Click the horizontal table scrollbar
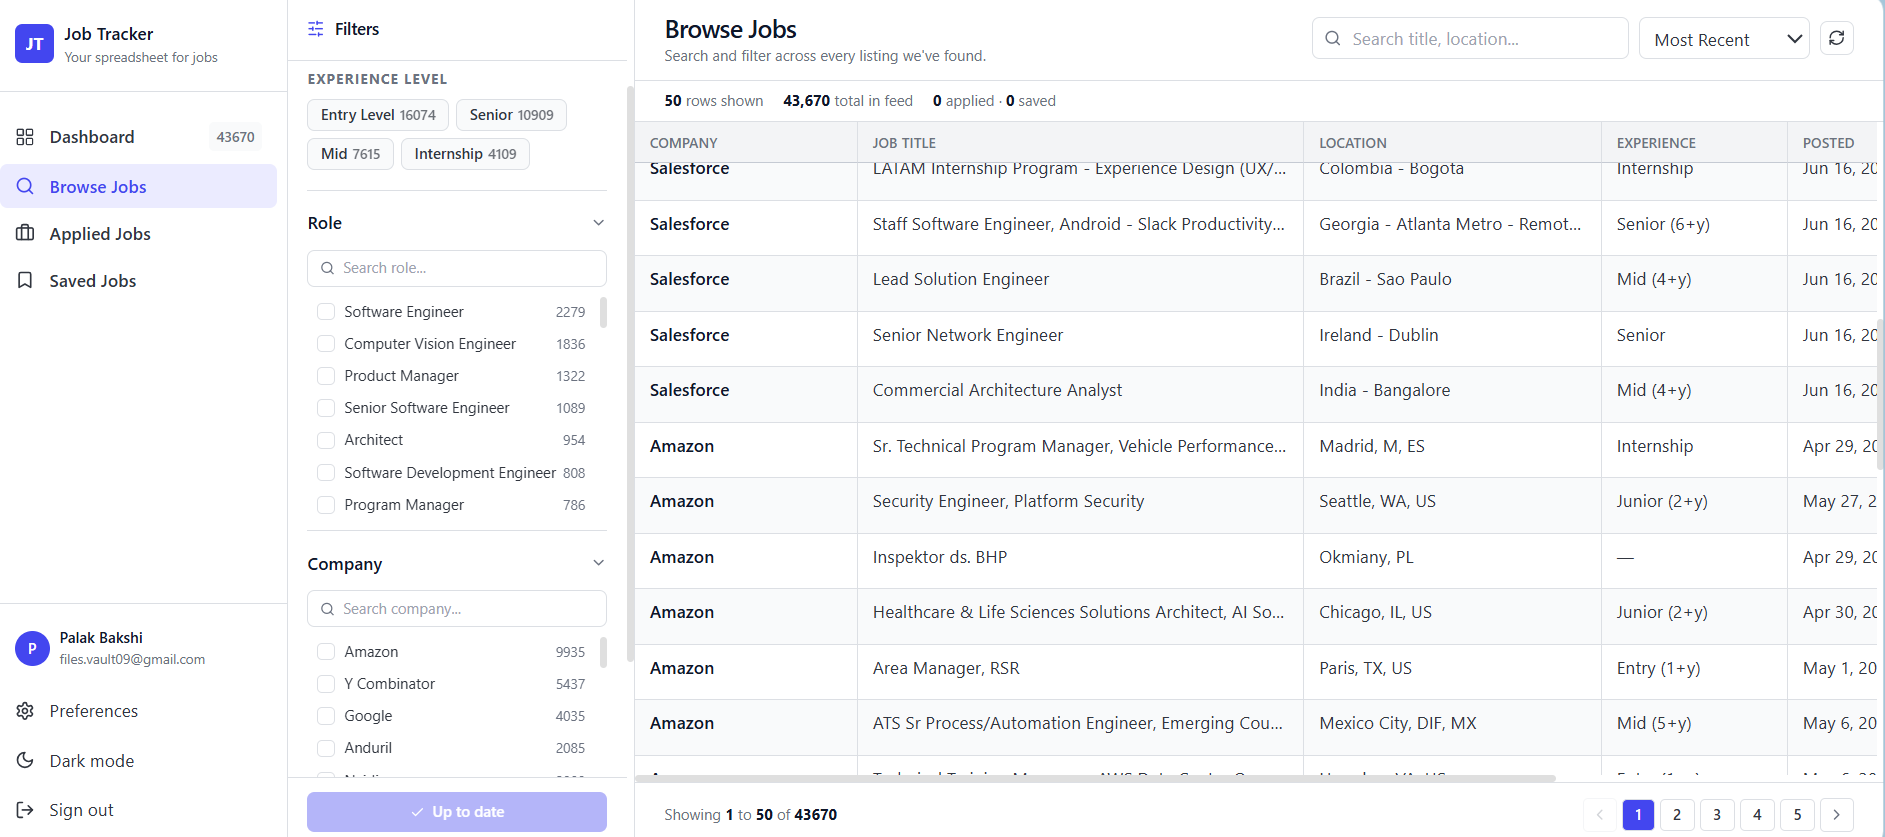Screen dimensions: 1885x837 pos(1095,778)
